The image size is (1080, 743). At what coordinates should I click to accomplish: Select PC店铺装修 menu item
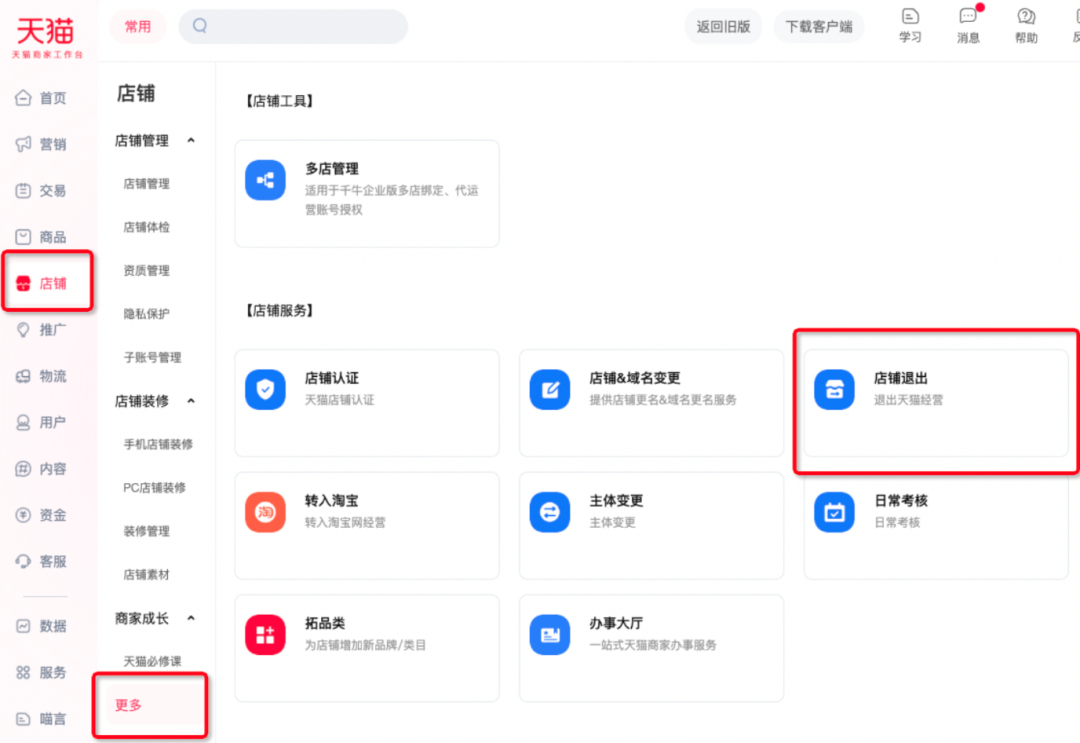[x=154, y=488]
